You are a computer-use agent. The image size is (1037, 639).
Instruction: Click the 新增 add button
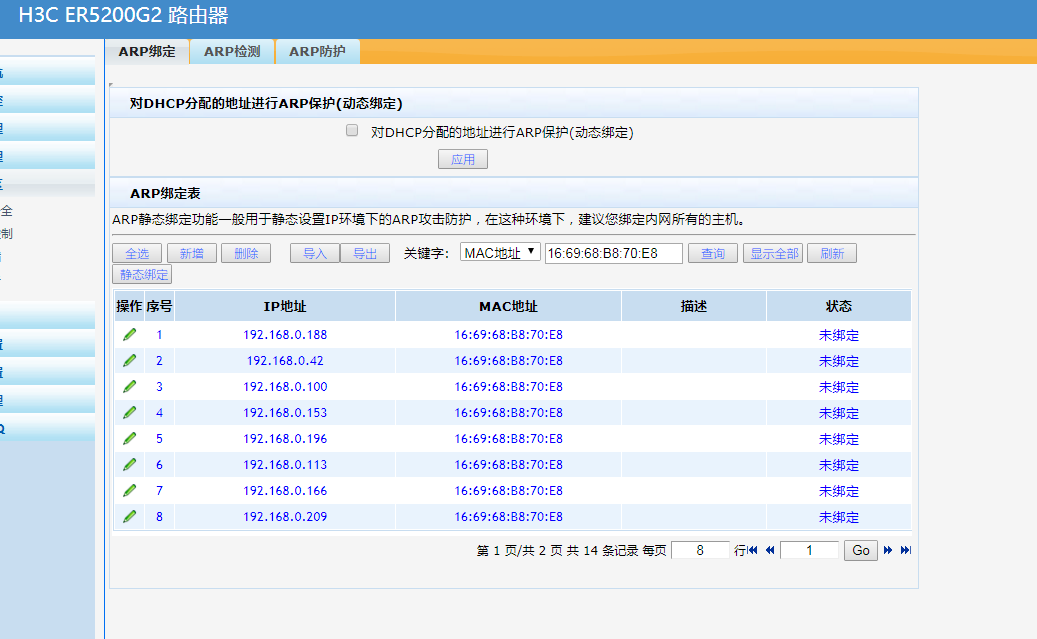coord(191,254)
